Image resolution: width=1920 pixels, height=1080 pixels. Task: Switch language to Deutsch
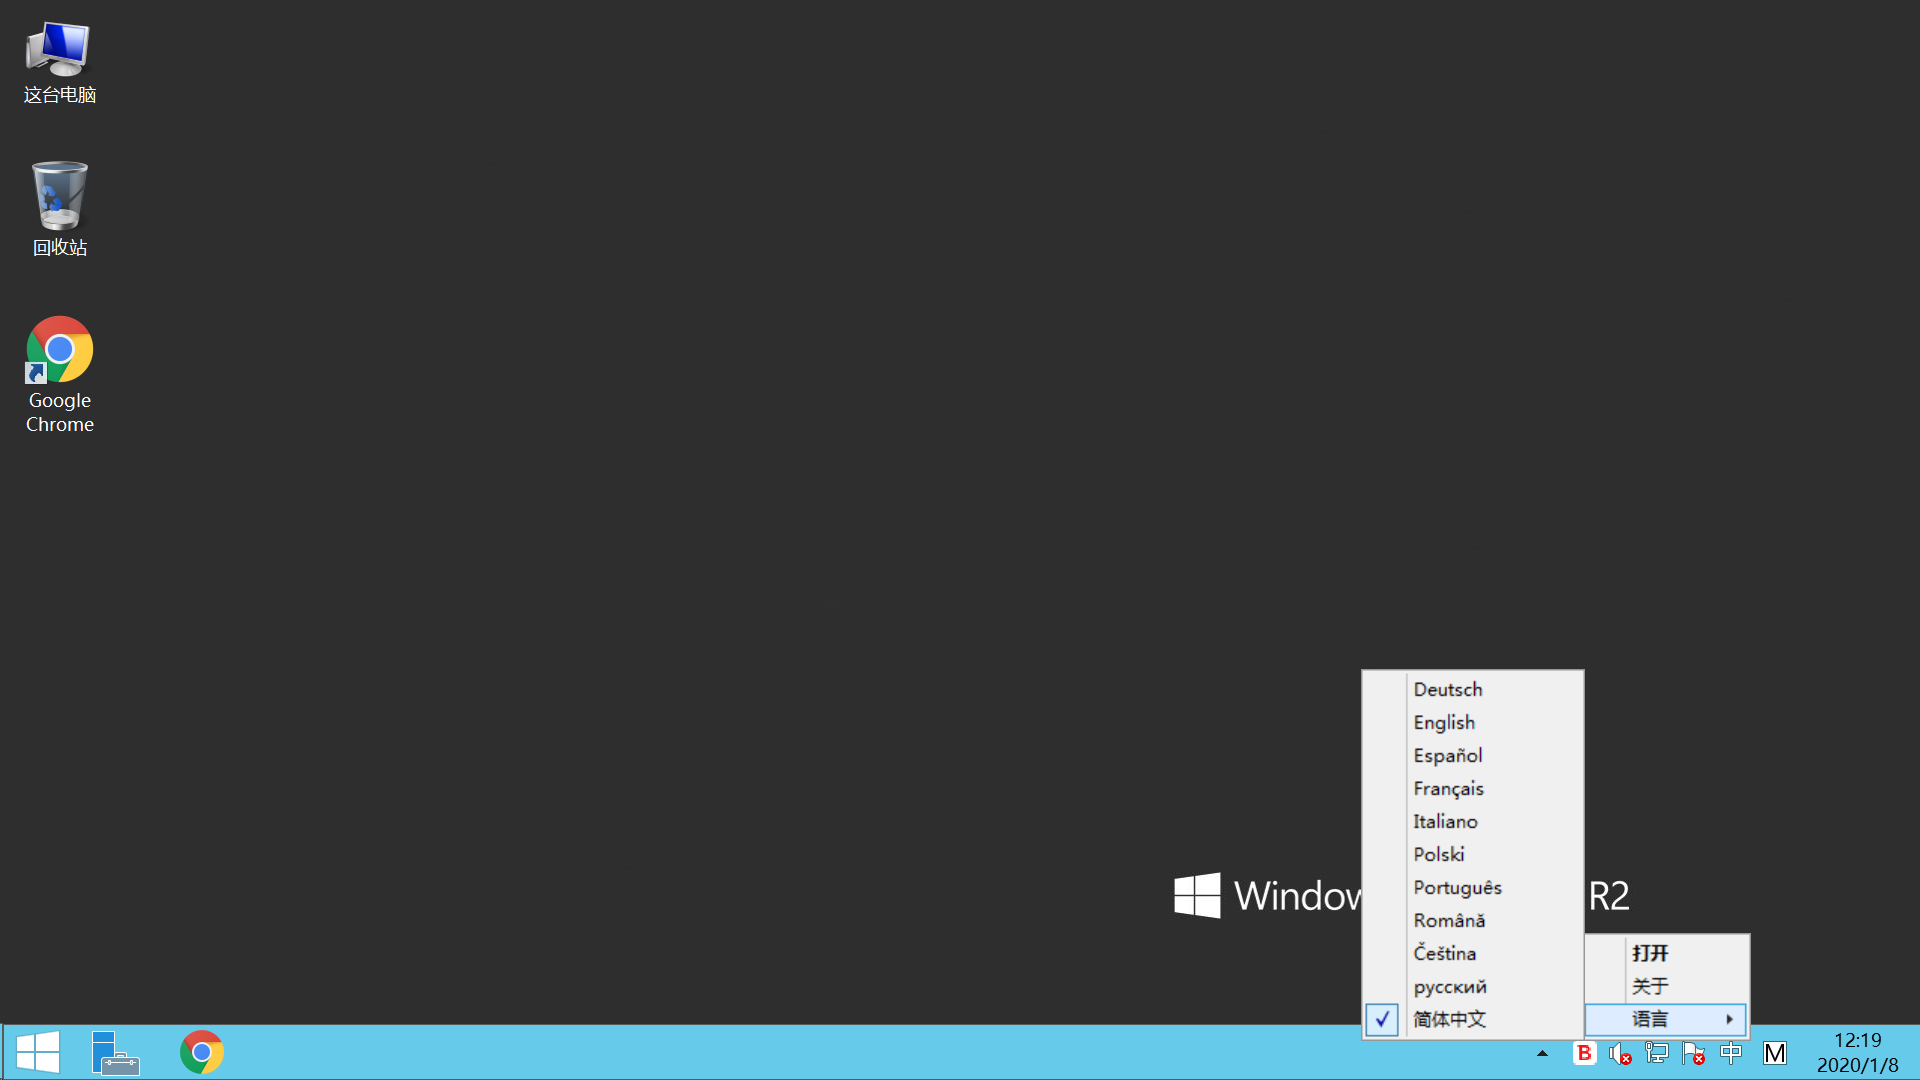tap(1447, 689)
